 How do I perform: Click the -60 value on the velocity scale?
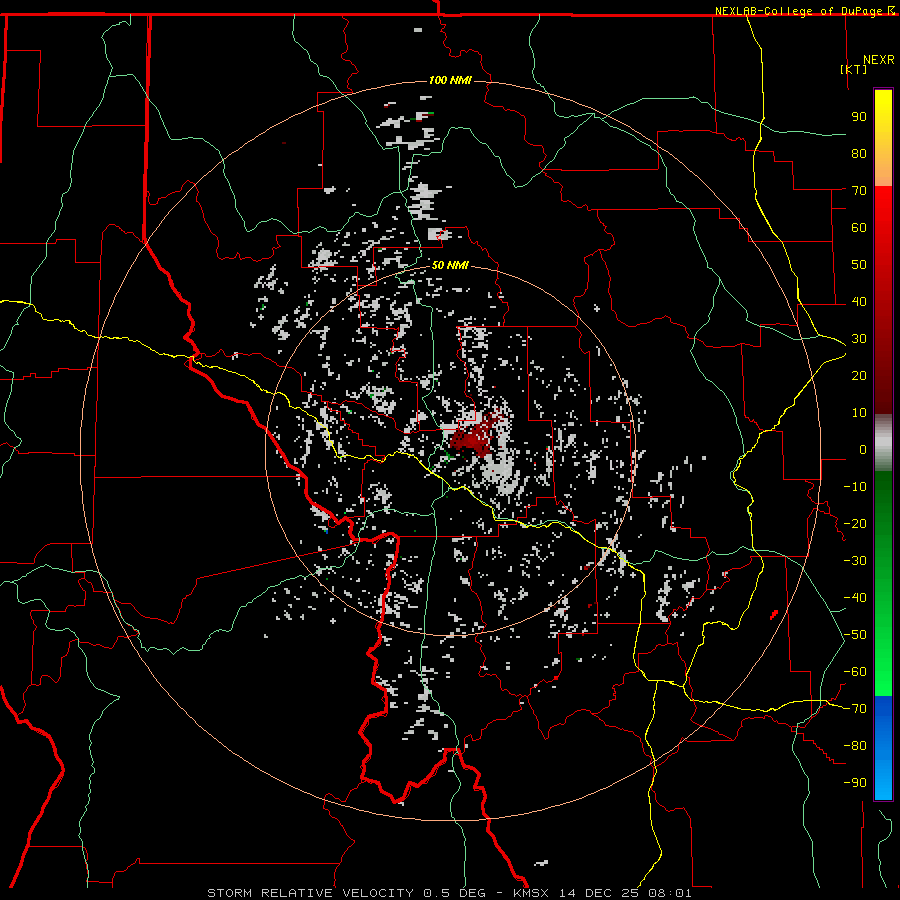click(x=855, y=672)
